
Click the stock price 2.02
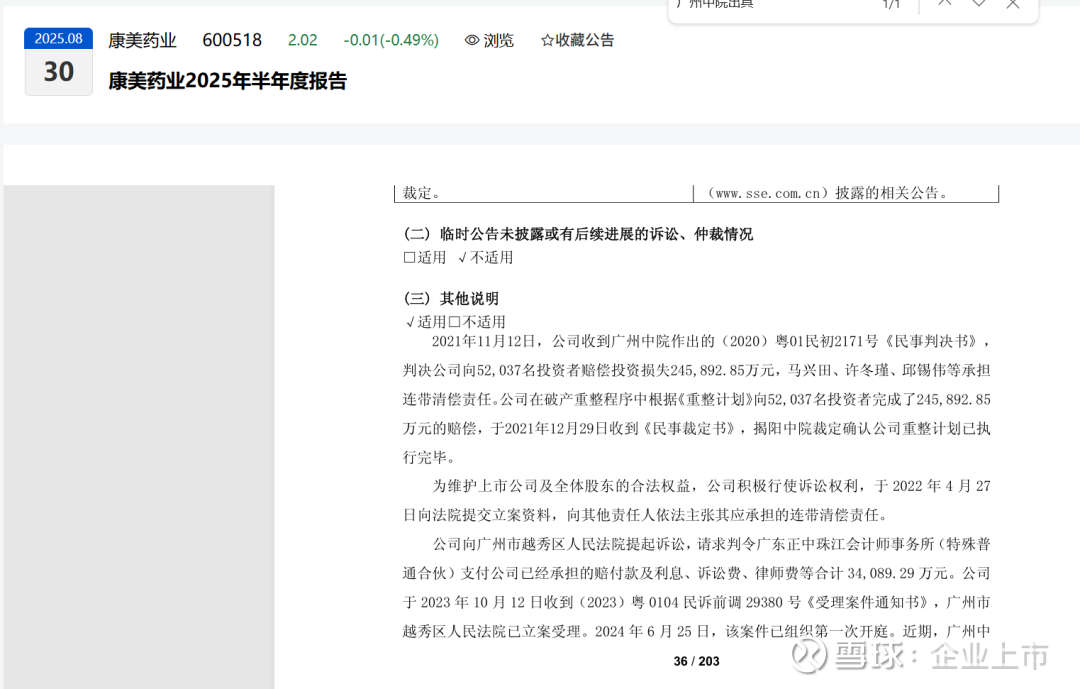click(302, 41)
